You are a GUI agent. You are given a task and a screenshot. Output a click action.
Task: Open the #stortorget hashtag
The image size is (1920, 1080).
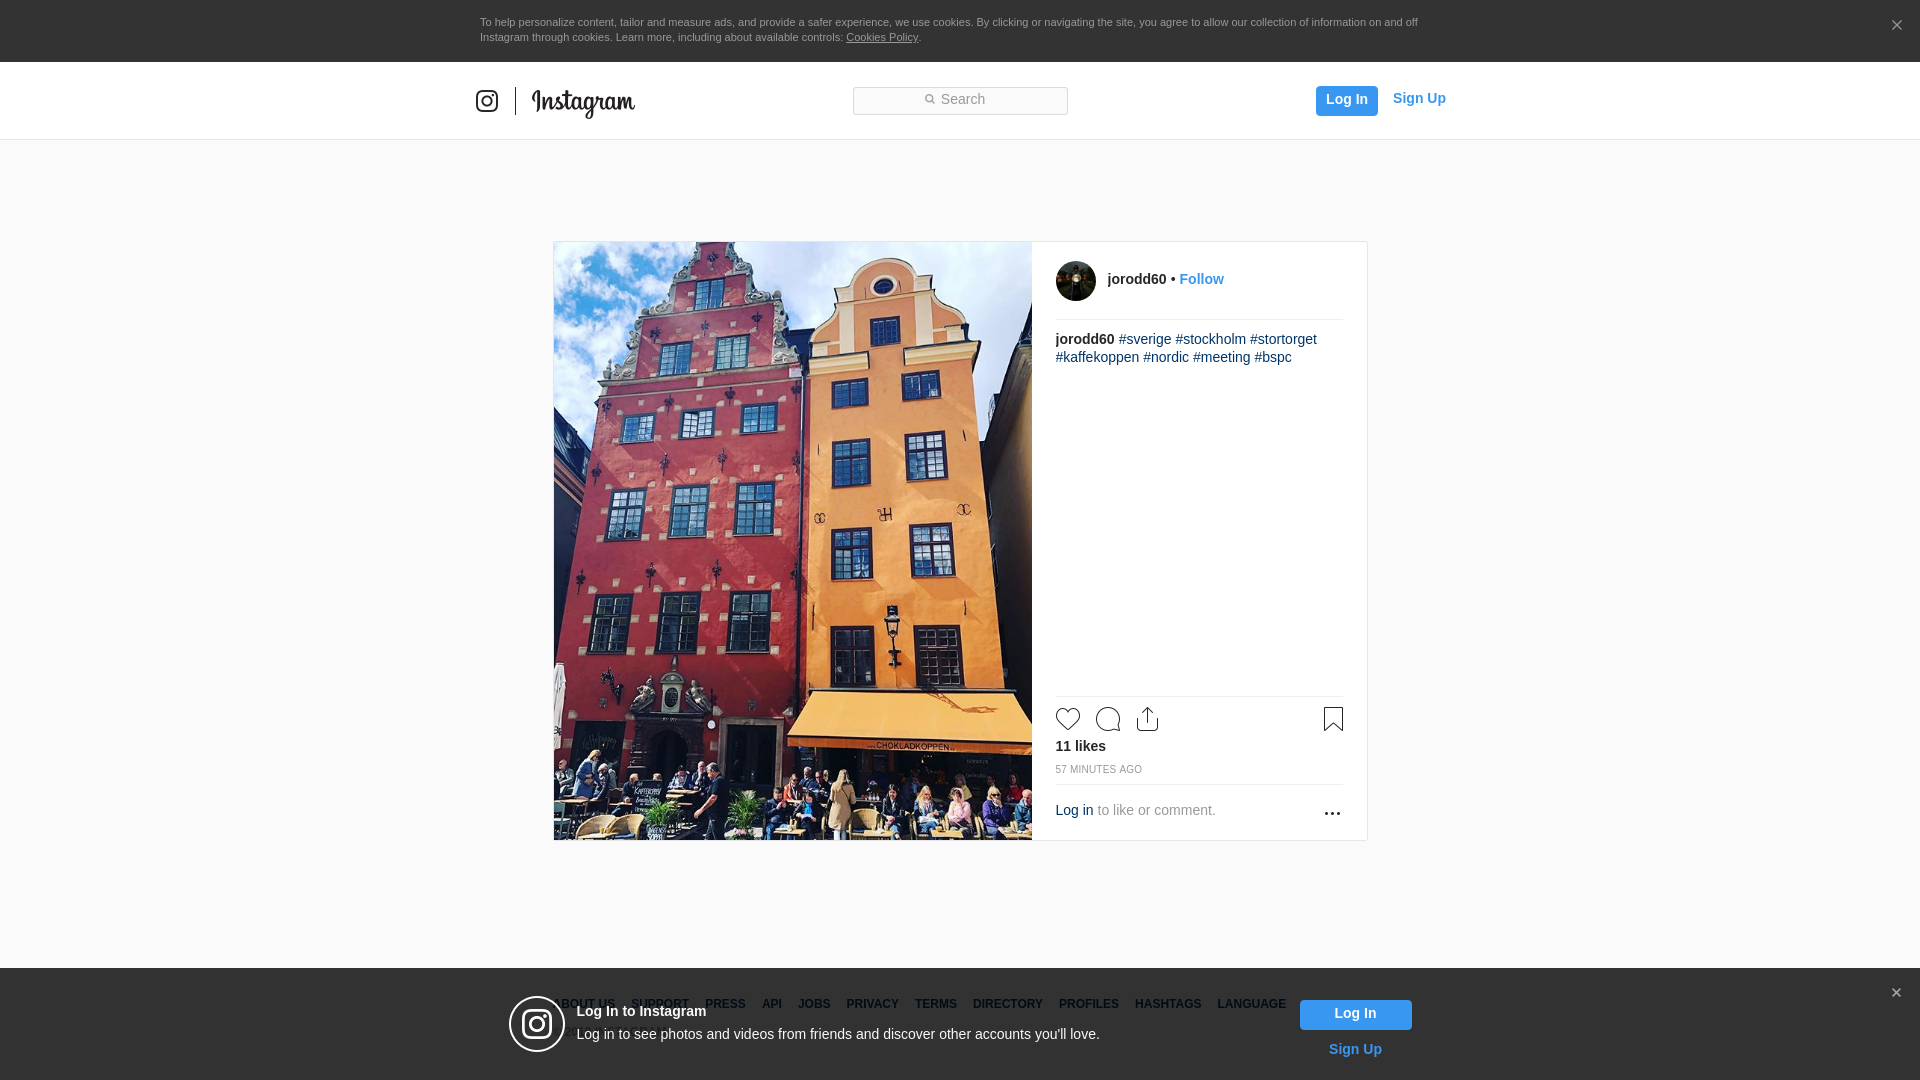pyautogui.click(x=1283, y=339)
